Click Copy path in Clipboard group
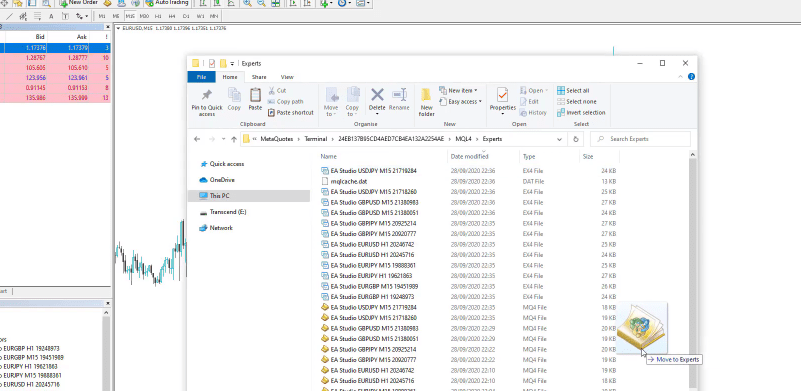The image size is (801, 391). (x=286, y=102)
